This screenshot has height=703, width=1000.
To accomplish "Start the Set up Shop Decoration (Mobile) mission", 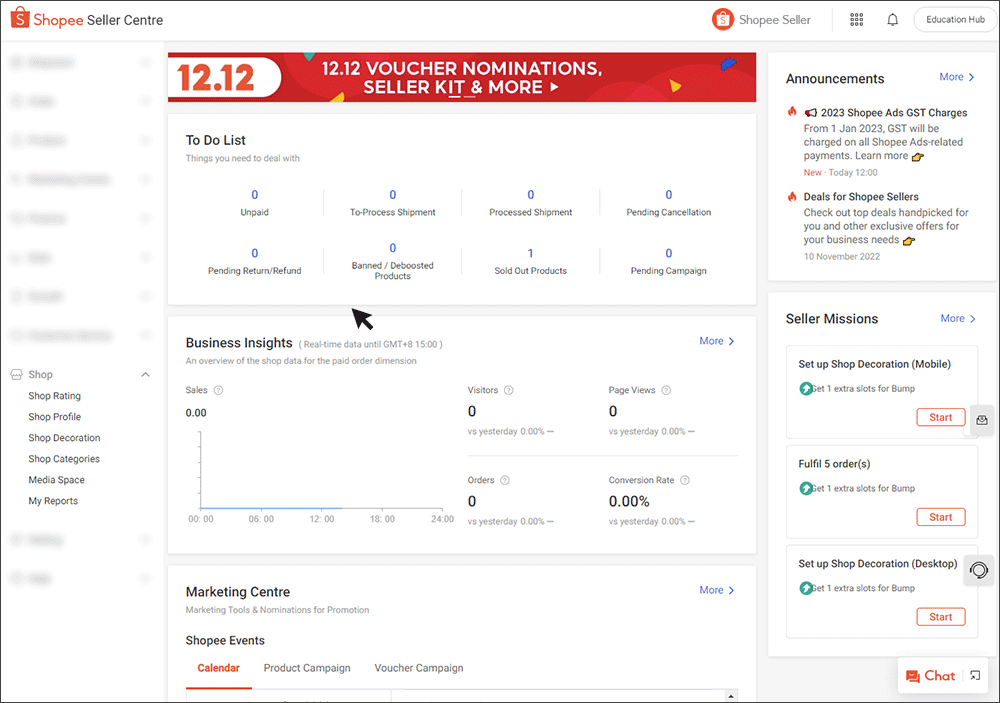I will (940, 417).
